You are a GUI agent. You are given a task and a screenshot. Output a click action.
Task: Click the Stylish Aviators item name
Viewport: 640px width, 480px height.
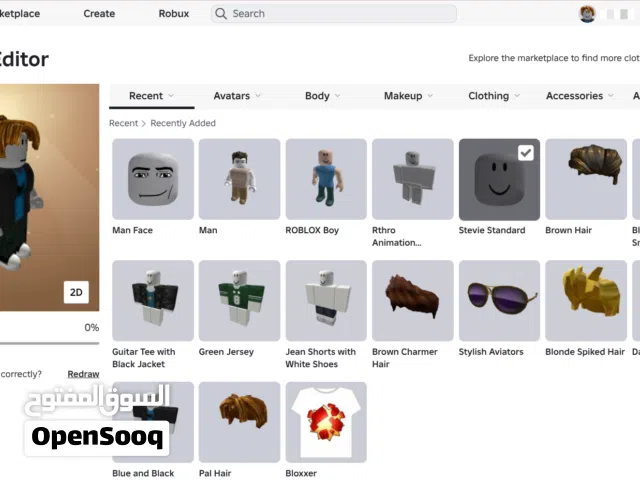491,352
